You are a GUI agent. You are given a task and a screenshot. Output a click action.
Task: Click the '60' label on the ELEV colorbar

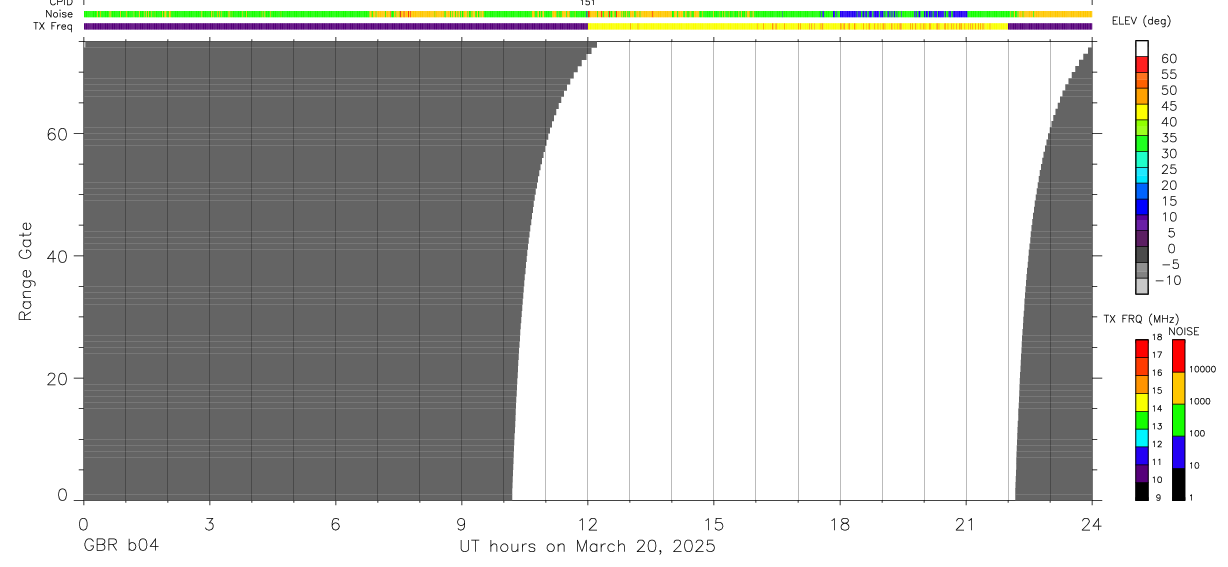[1168, 59]
